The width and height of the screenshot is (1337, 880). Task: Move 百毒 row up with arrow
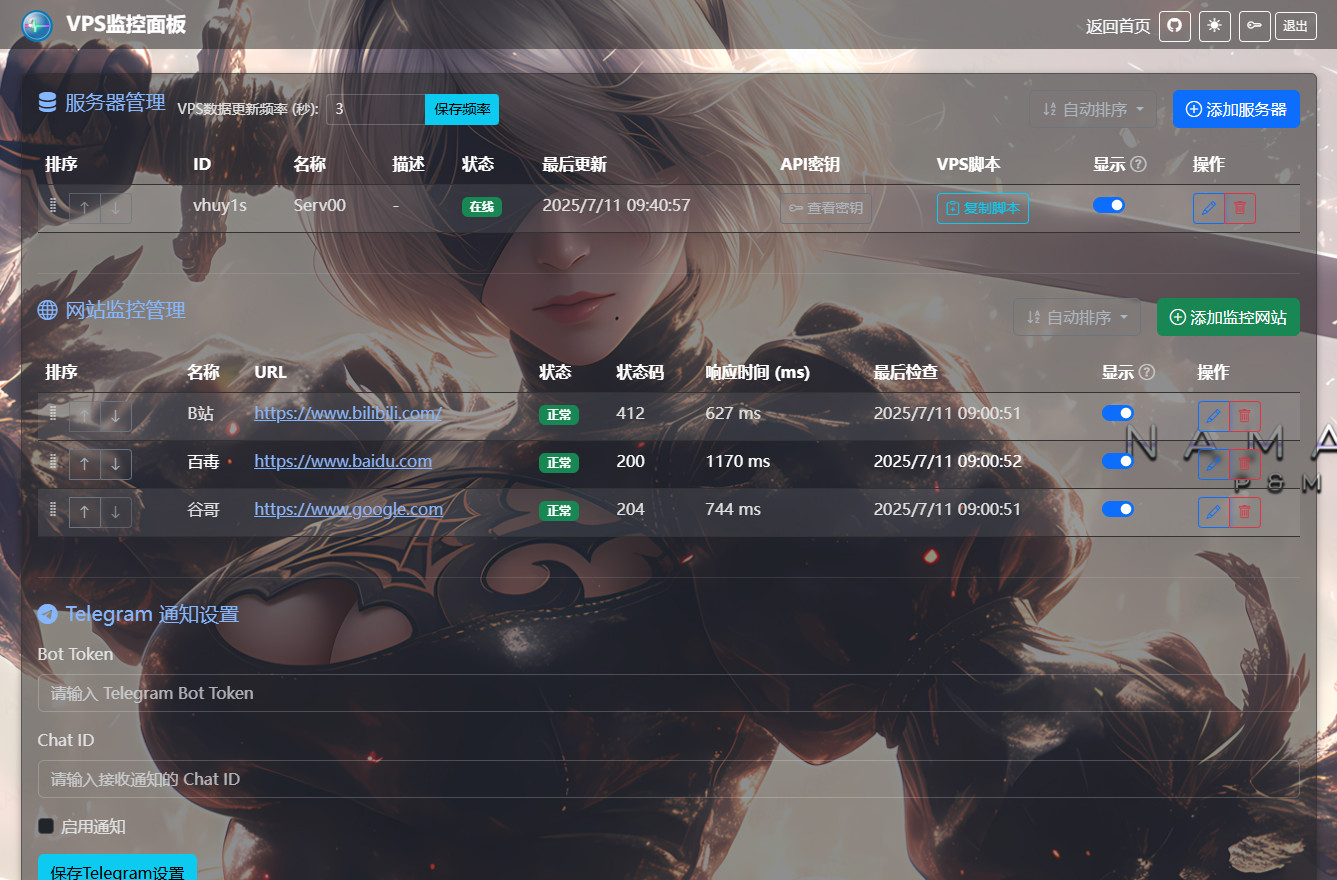[x=85, y=463]
